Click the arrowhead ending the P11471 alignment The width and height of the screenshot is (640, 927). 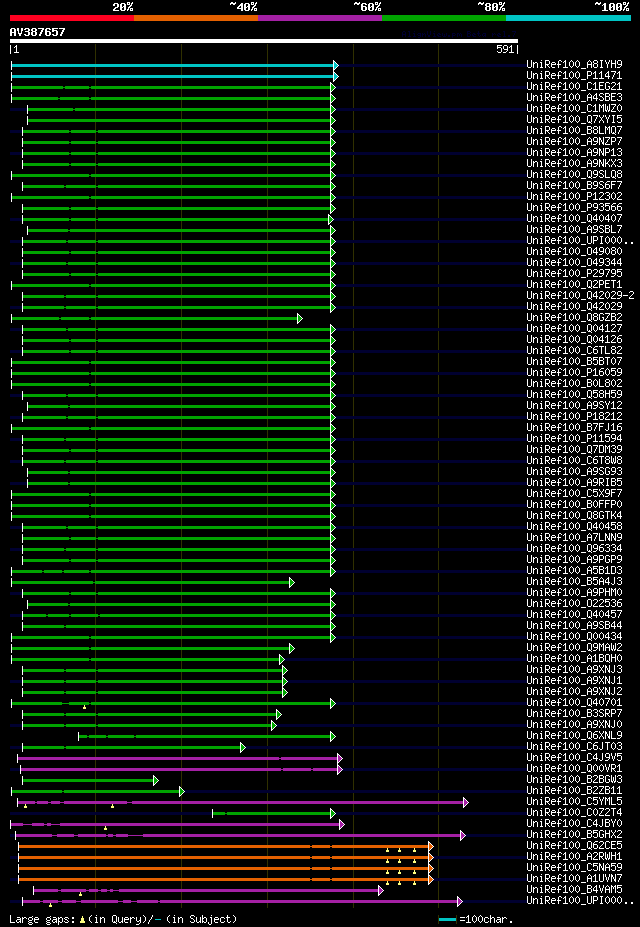336,76
